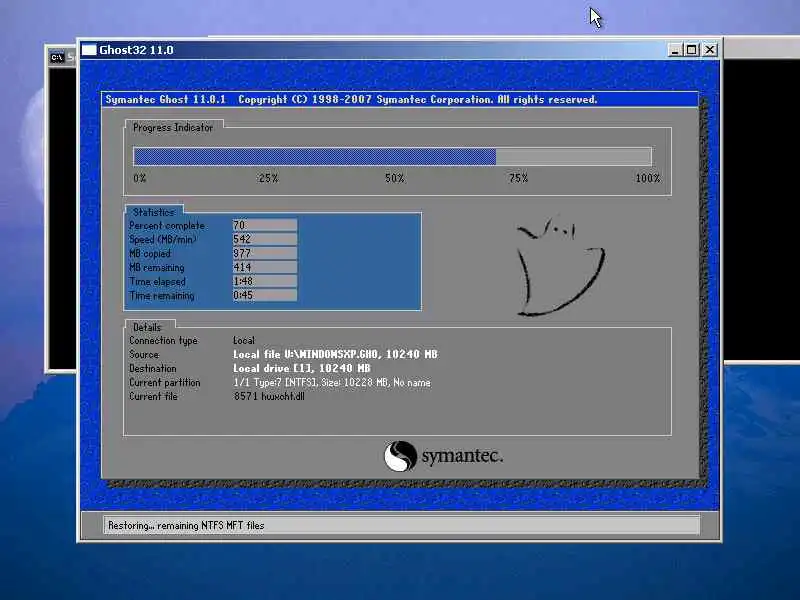Click the Speed (MB/min) label

pos(163,239)
